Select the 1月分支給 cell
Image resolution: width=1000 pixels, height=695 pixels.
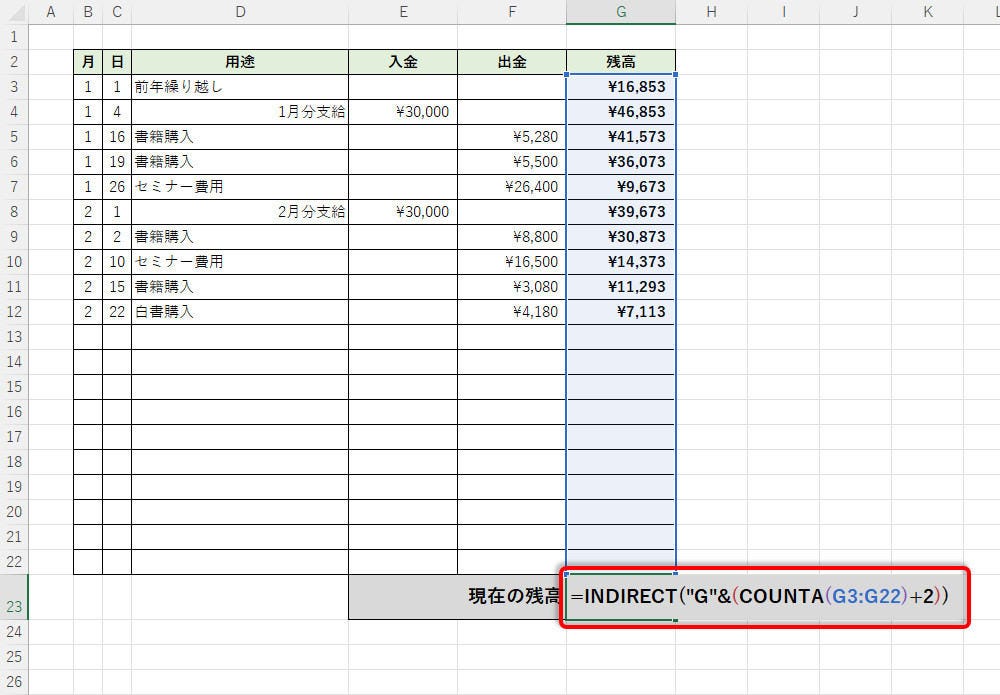click(x=240, y=112)
